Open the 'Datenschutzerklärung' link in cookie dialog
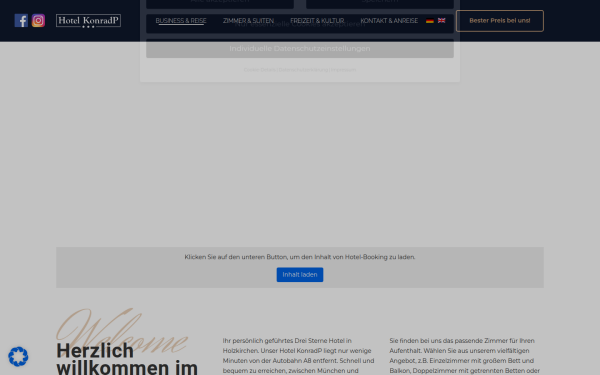Image resolution: width=600 pixels, height=375 pixels. point(303,70)
